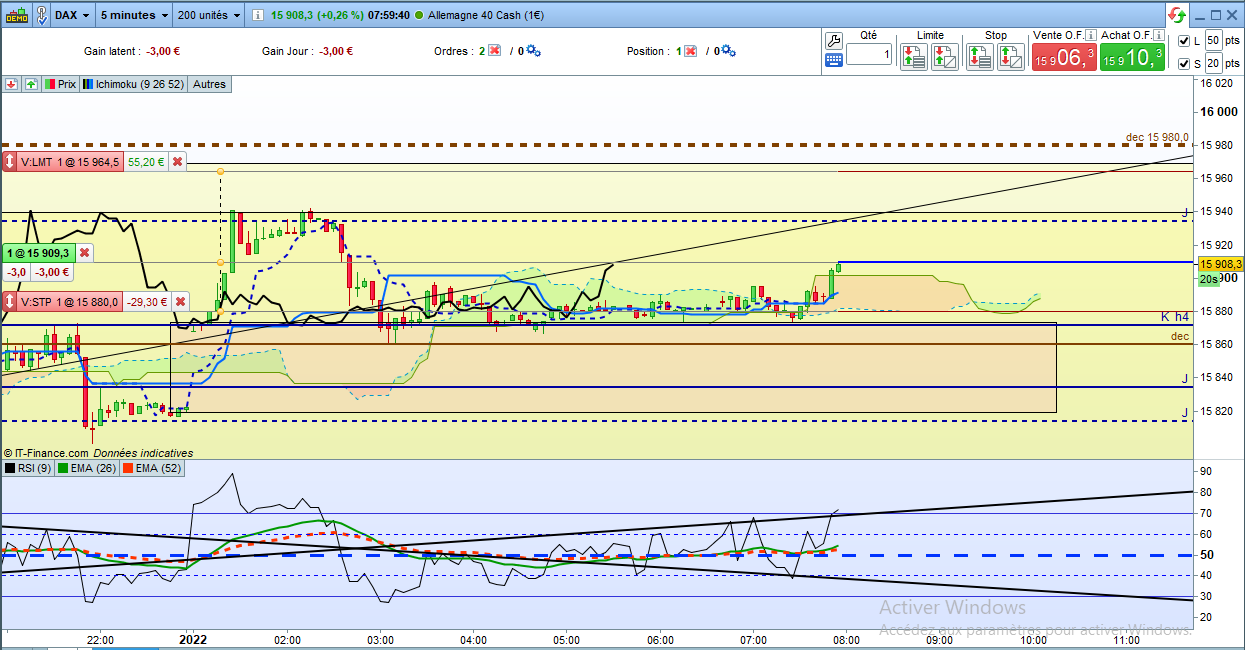
Task: Close position via red X next to Position
Action: point(690,51)
